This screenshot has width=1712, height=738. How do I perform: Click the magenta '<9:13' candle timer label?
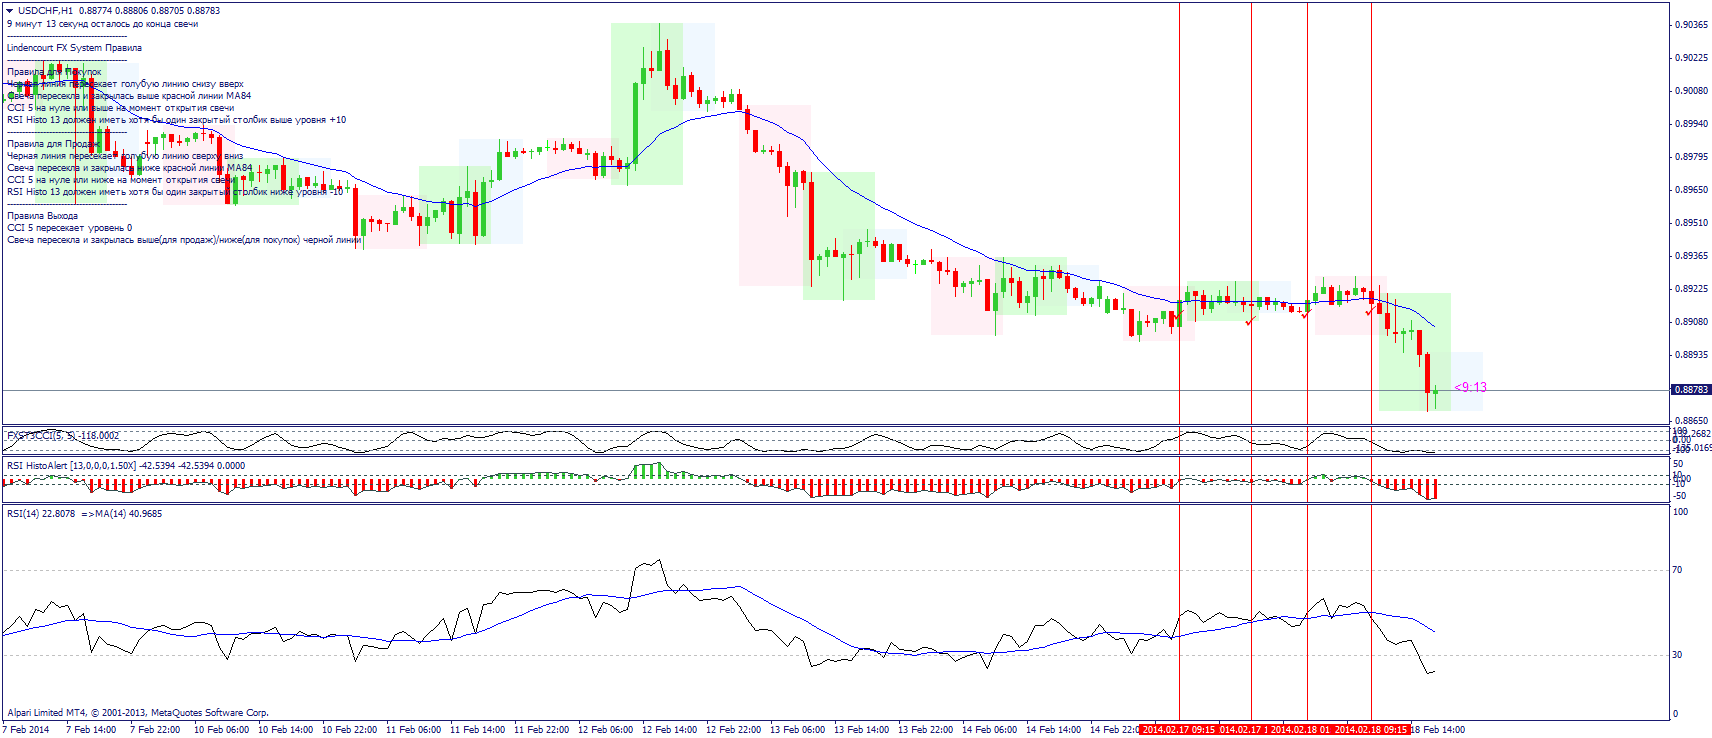[1470, 387]
